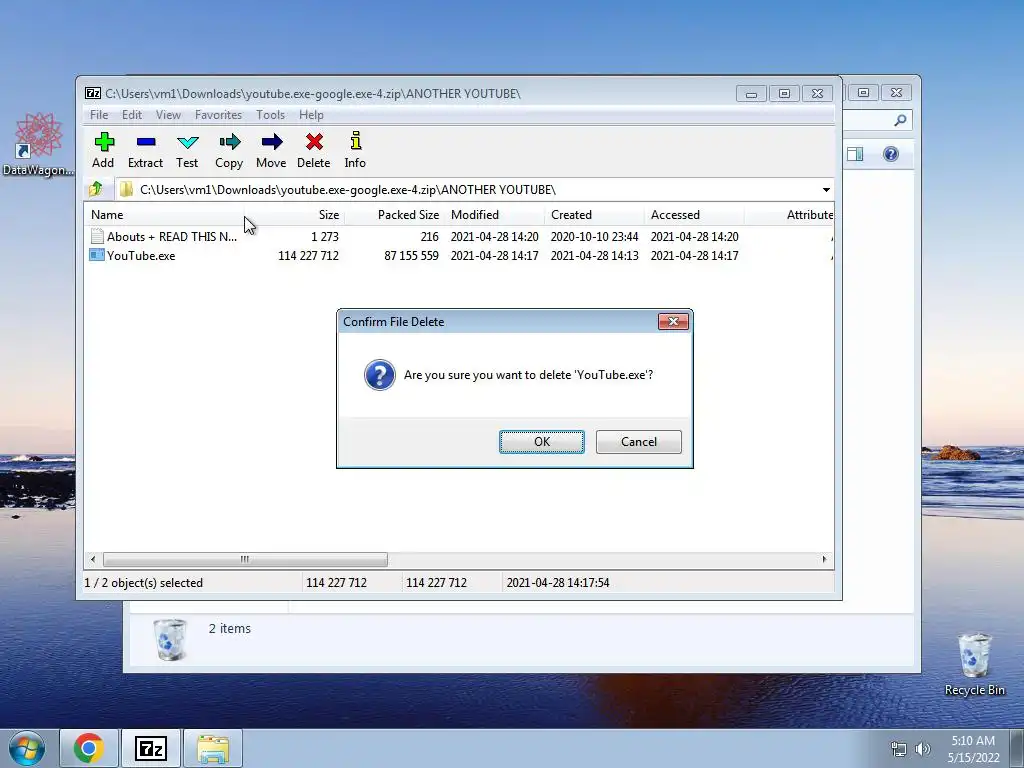
Task: Click the Copy toolbar icon
Action: (x=229, y=142)
